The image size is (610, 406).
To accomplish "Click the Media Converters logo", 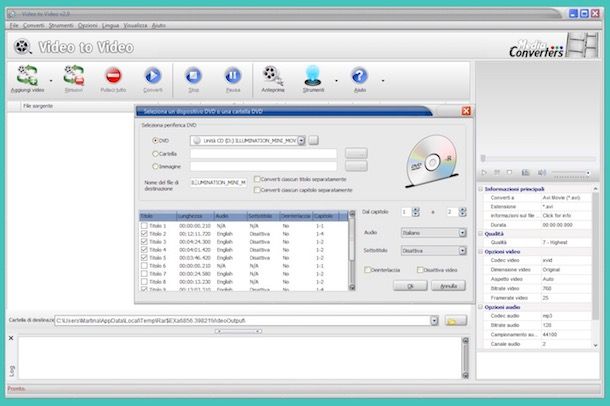I will pos(553,46).
